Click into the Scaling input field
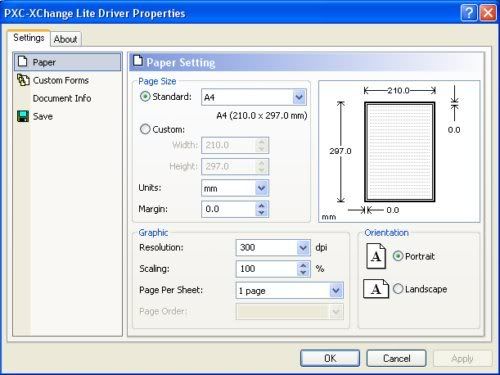This screenshot has height=375, width=500. tap(266, 269)
